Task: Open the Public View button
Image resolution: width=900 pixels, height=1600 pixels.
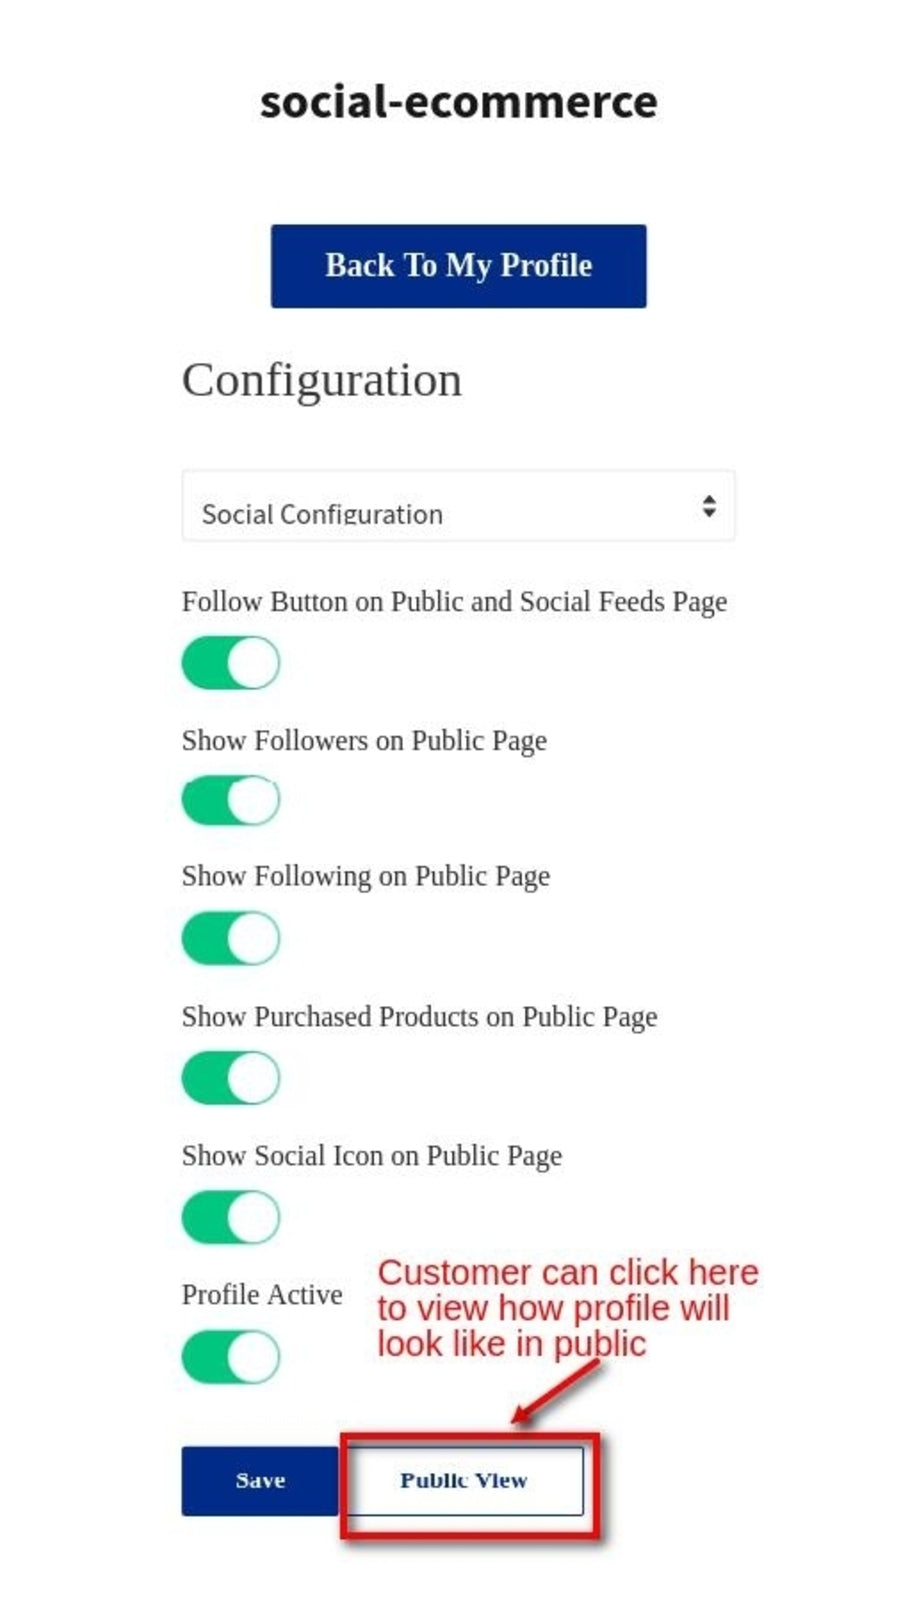Action: pyautogui.click(x=464, y=1481)
